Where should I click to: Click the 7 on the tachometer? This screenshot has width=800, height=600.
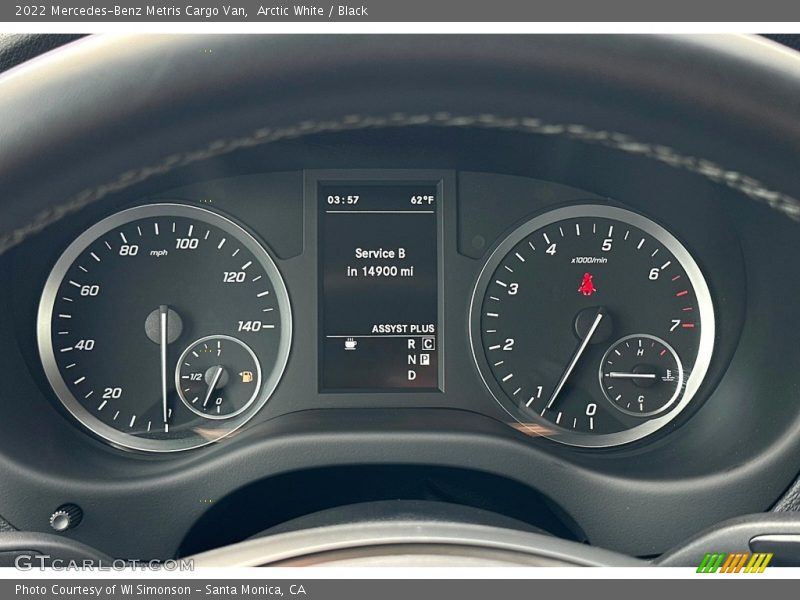coord(674,325)
